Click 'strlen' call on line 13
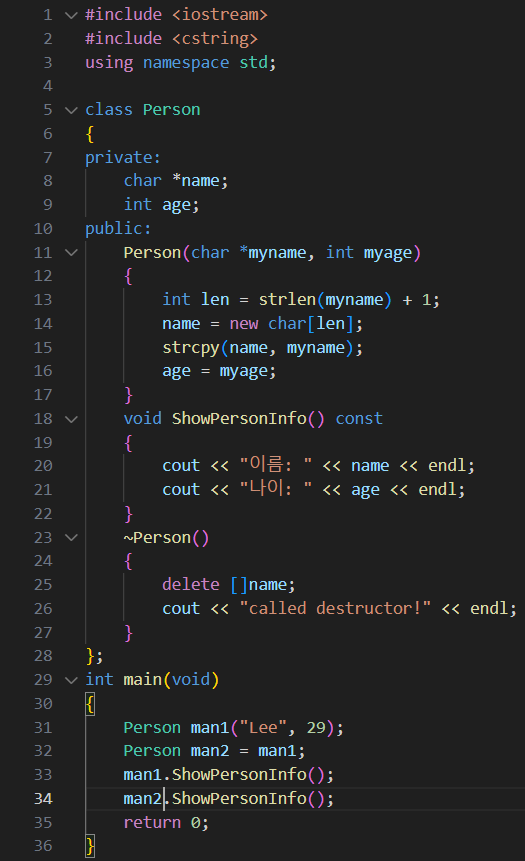The width and height of the screenshot is (525, 861). point(287,300)
